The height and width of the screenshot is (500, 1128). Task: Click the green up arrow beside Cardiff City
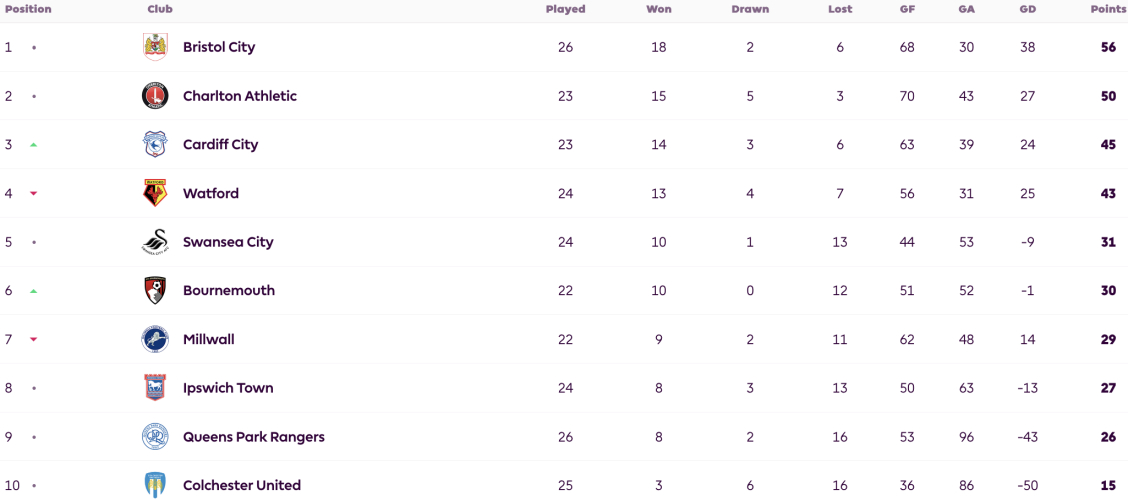click(x=33, y=145)
